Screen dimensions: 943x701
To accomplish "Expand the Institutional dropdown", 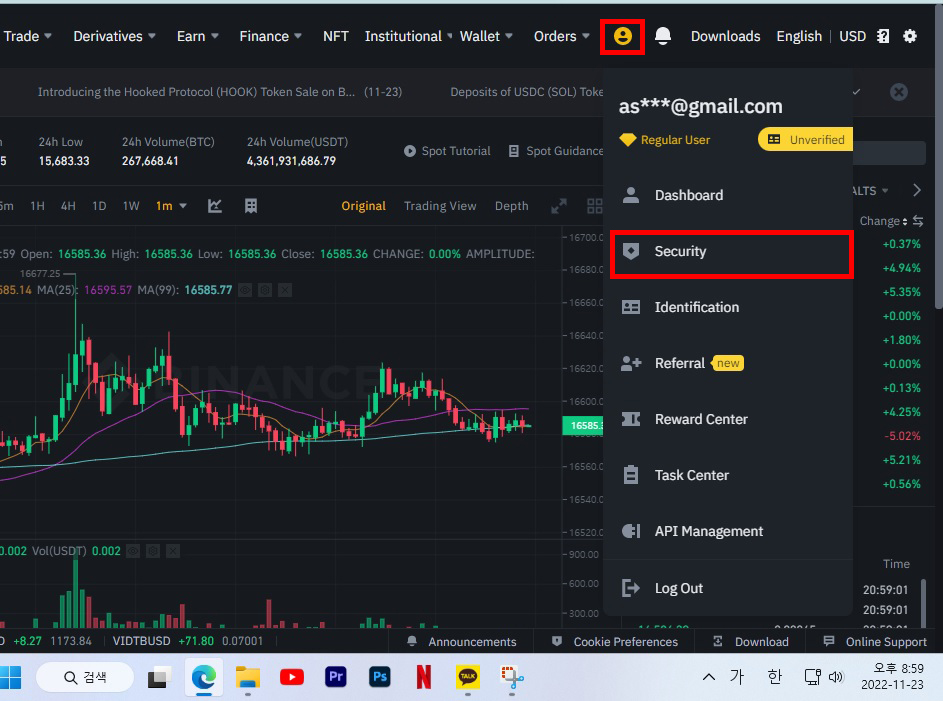I will (408, 36).
